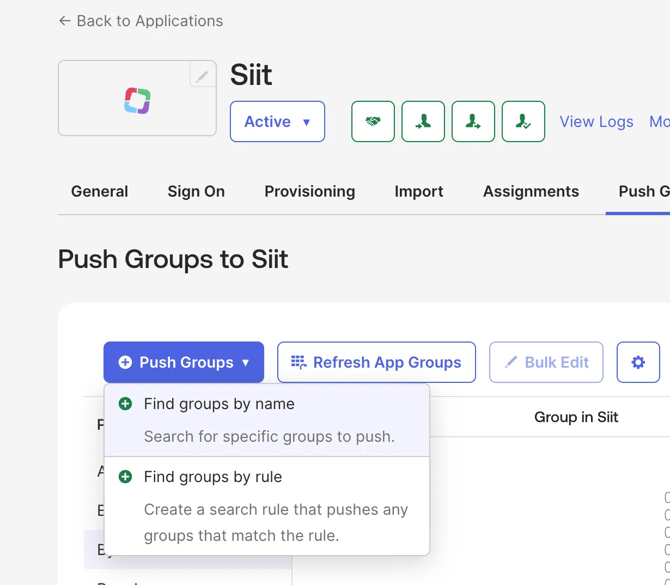Image resolution: width=670 pixels, height=585 pixels.
Task: Switch to the General tab
Action: [99, 191]
